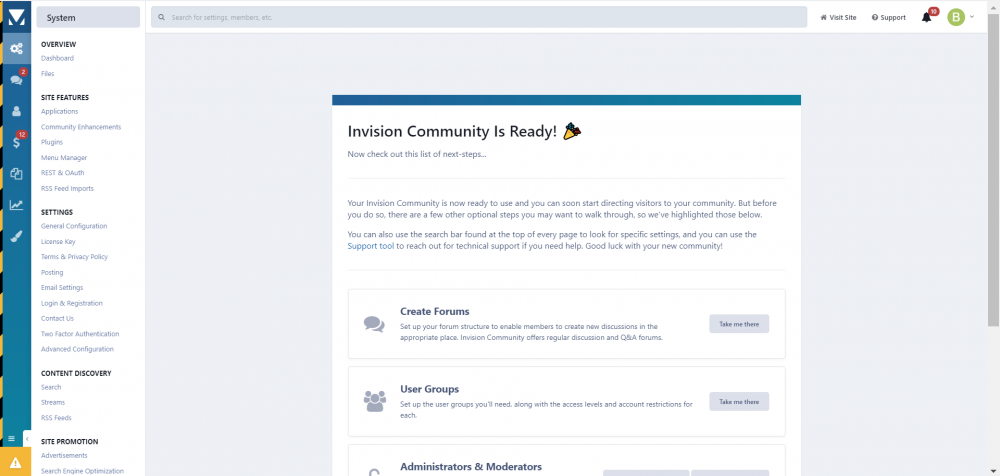Open License Key settings

click(58, 241)
